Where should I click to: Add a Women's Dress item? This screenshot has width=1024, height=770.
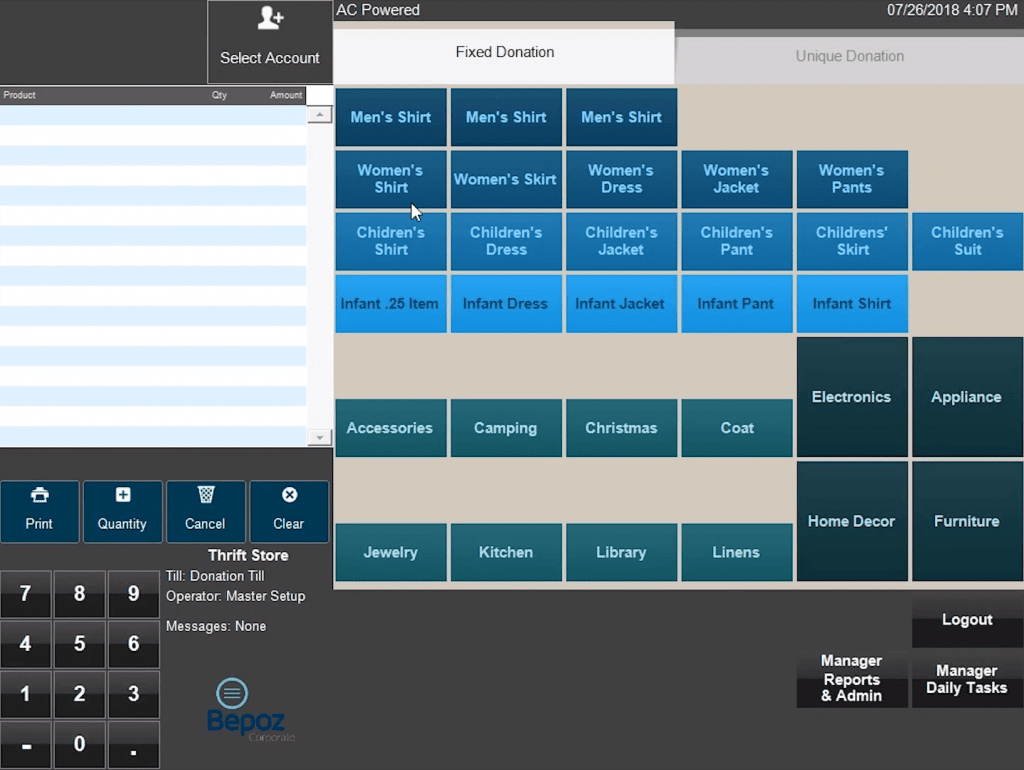(x=621, y=180)
